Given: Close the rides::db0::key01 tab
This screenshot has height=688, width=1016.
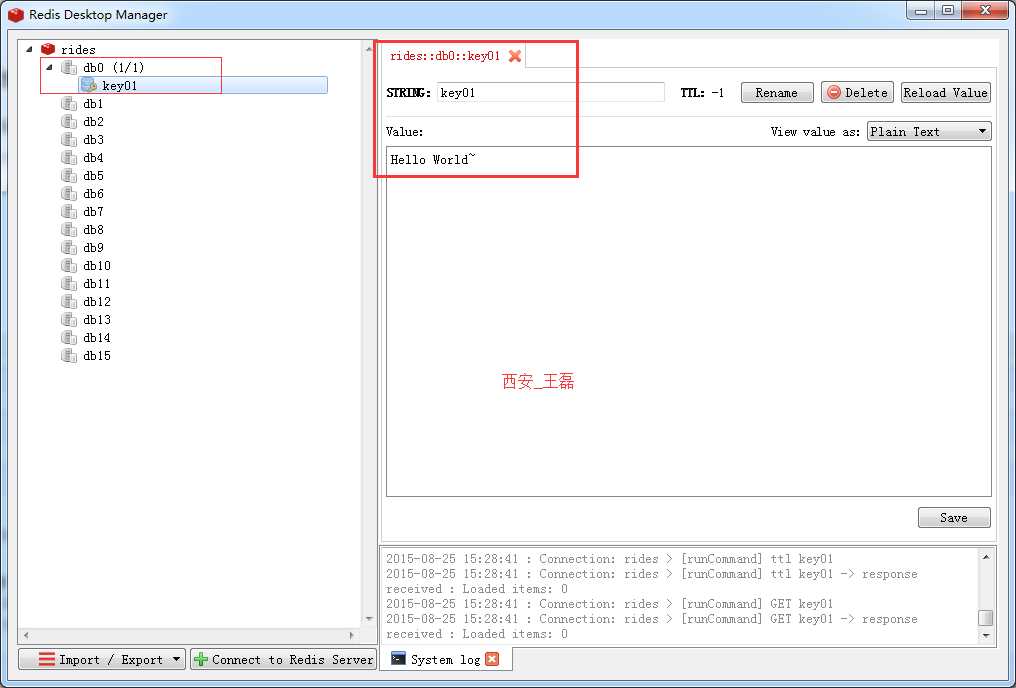Looking at the screenshot, I should pyautogui.click(x=515, y=56).
